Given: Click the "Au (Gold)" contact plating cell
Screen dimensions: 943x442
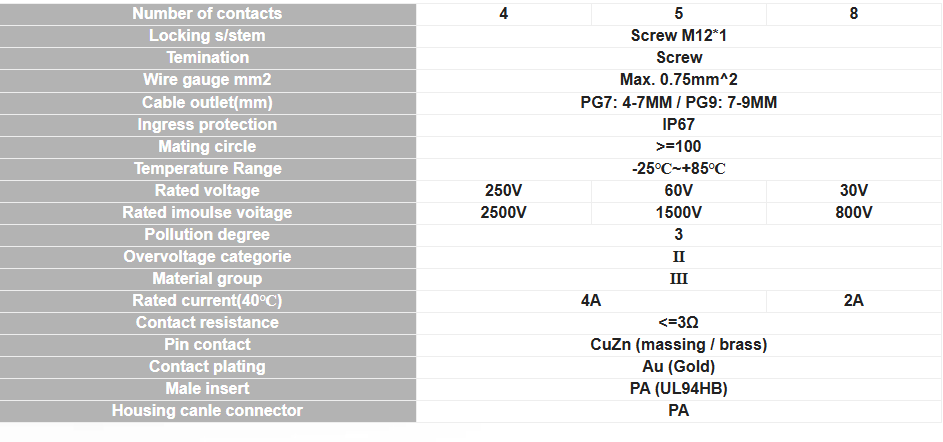Looking at the screenshot, I should pyautogui.click(x=678, y=367).
